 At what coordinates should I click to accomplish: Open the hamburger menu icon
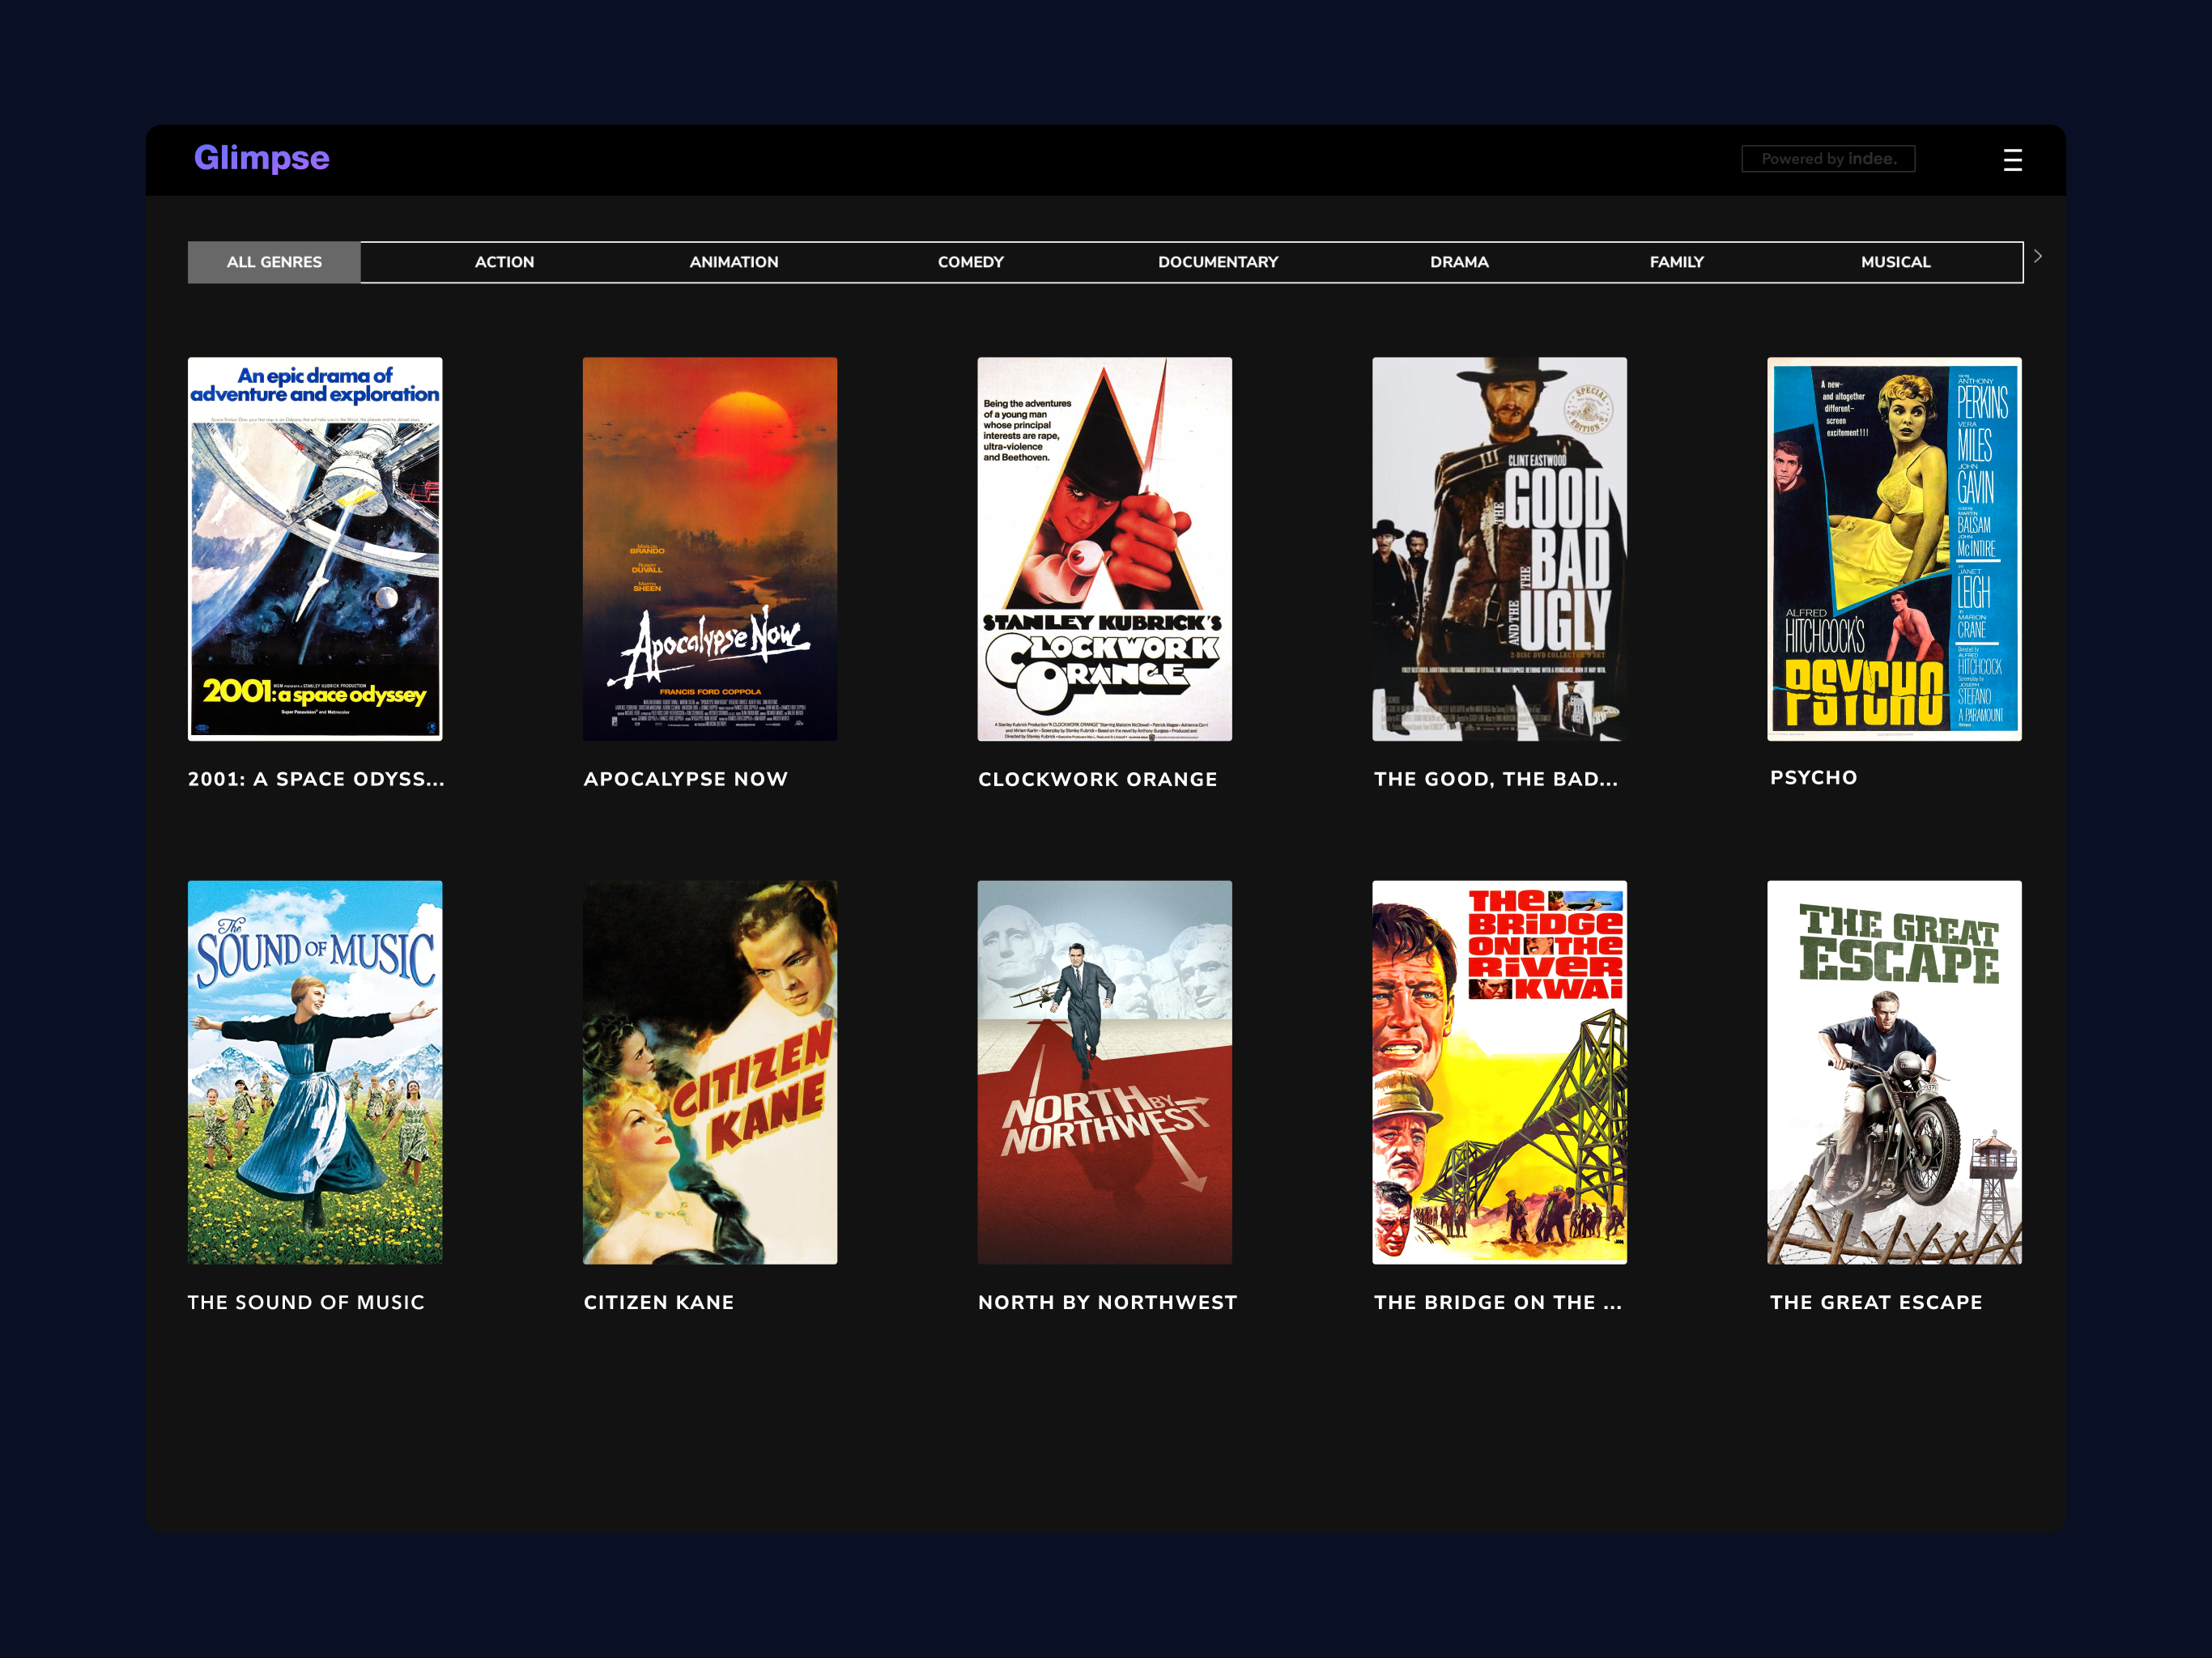click(x=2012, y=160)
